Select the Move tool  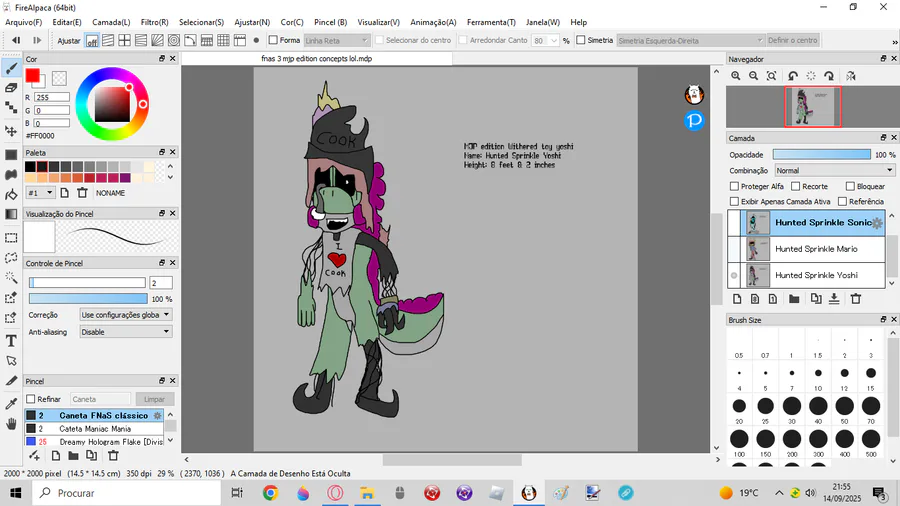pos(11,131)
